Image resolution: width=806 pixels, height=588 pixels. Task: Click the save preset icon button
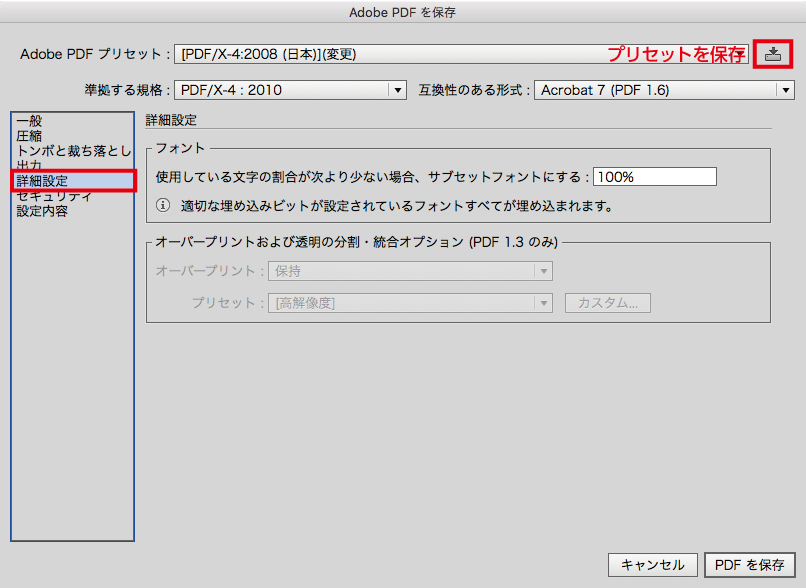[x=773, y=54]
